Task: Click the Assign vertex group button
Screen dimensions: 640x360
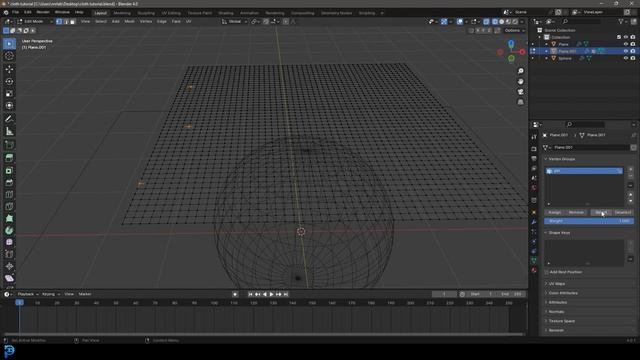Action: pos(554,212)
